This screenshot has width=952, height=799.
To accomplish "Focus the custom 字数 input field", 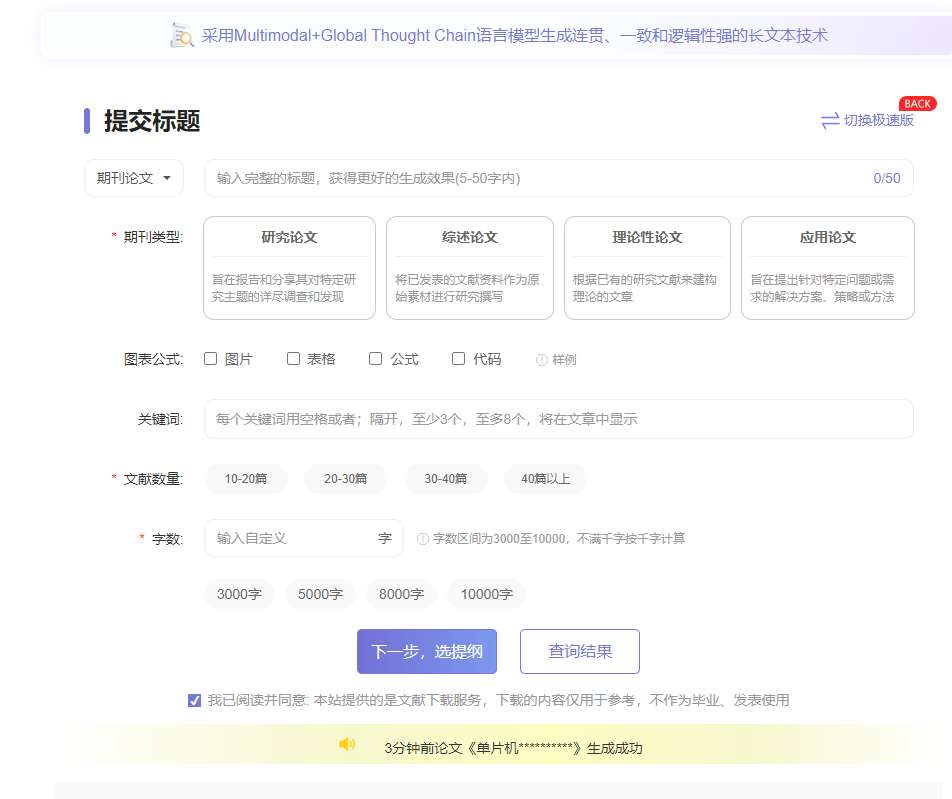I will 304,538.
